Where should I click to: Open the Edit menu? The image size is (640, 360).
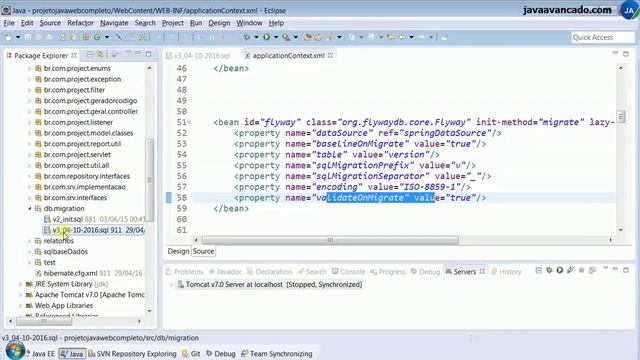(27, 23)
